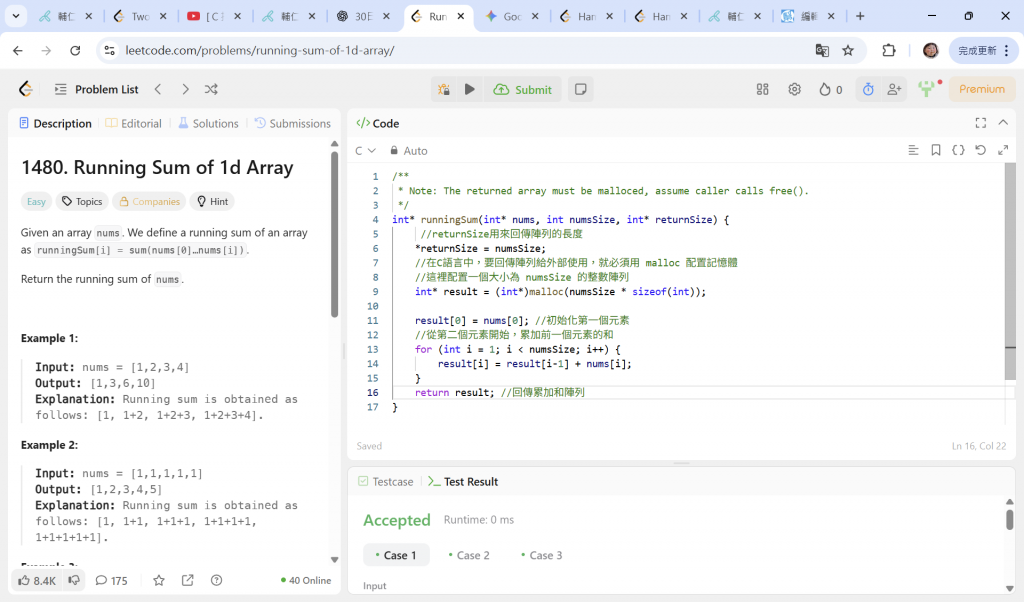Open the Test Result tab

463,482
